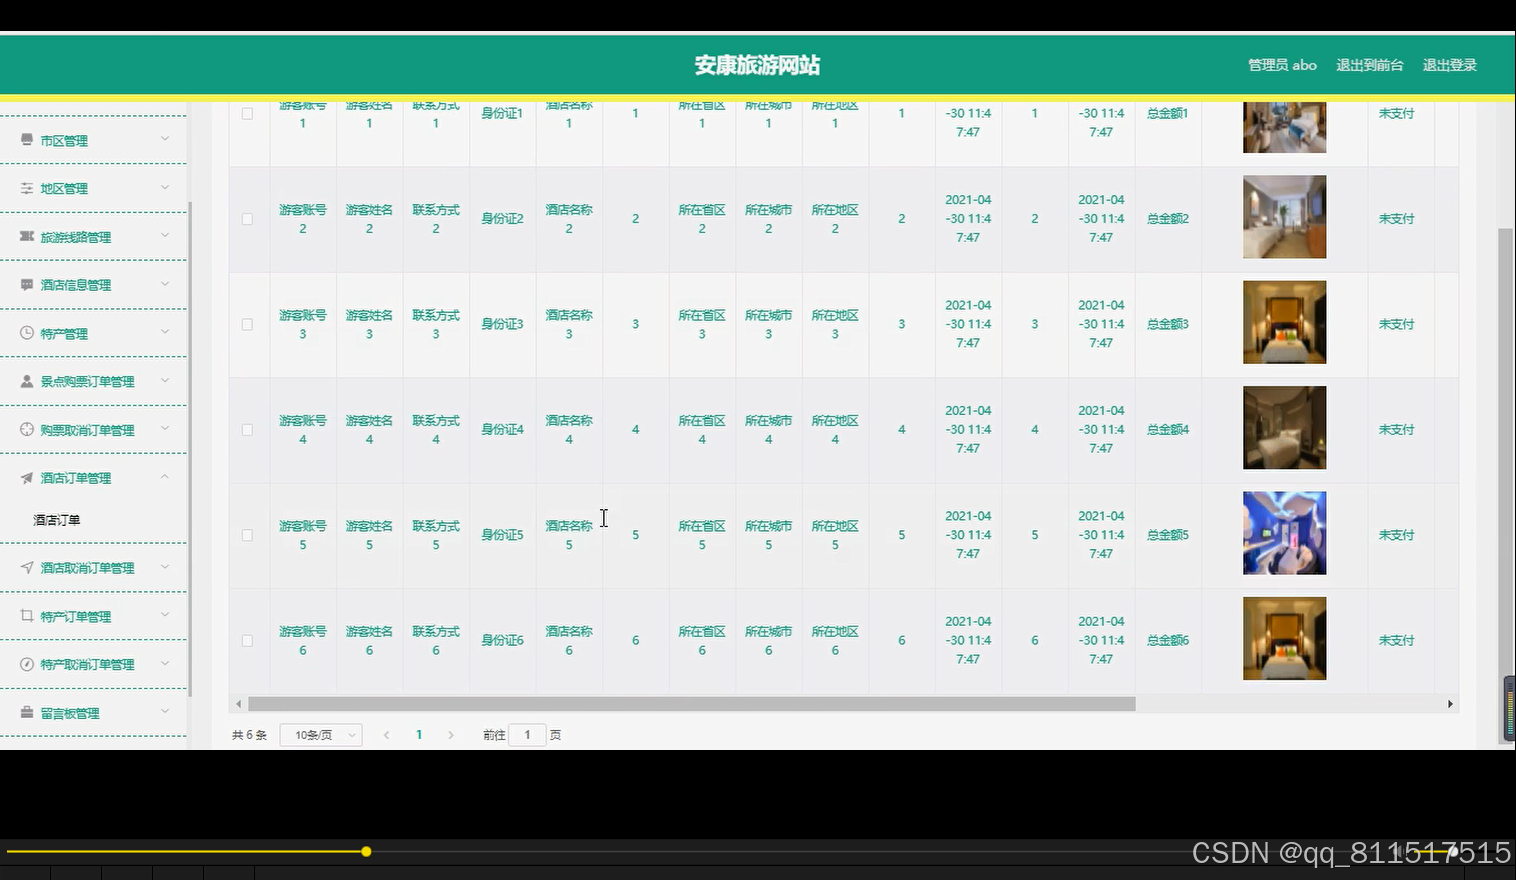Select checkbox for row 游客账号 5
This screenshot has width=1516, height=880.
point(247,535)
